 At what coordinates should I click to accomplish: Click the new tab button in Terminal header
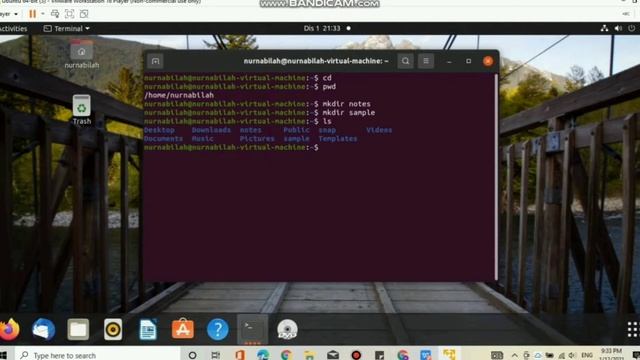(x=156, y=61)
